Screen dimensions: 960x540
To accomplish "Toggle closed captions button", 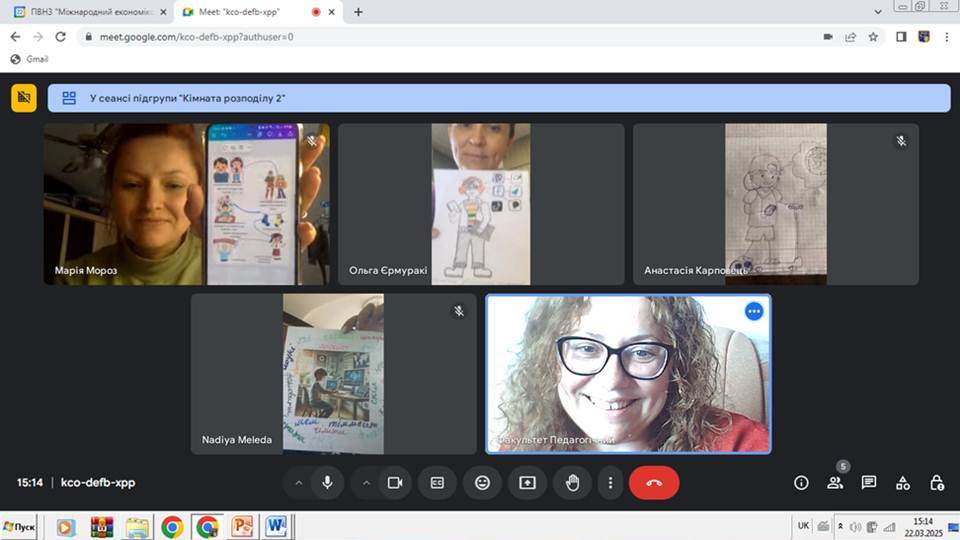I will pos(437,482).
